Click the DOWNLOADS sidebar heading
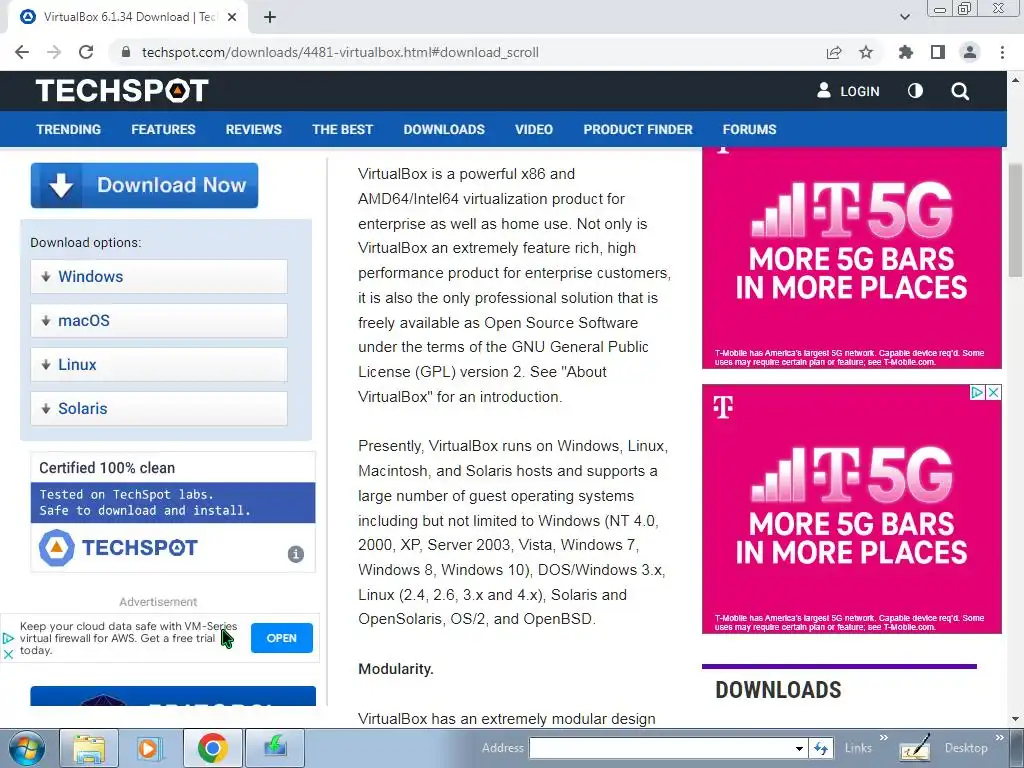 pyautogui.click(x=778, y=690)
